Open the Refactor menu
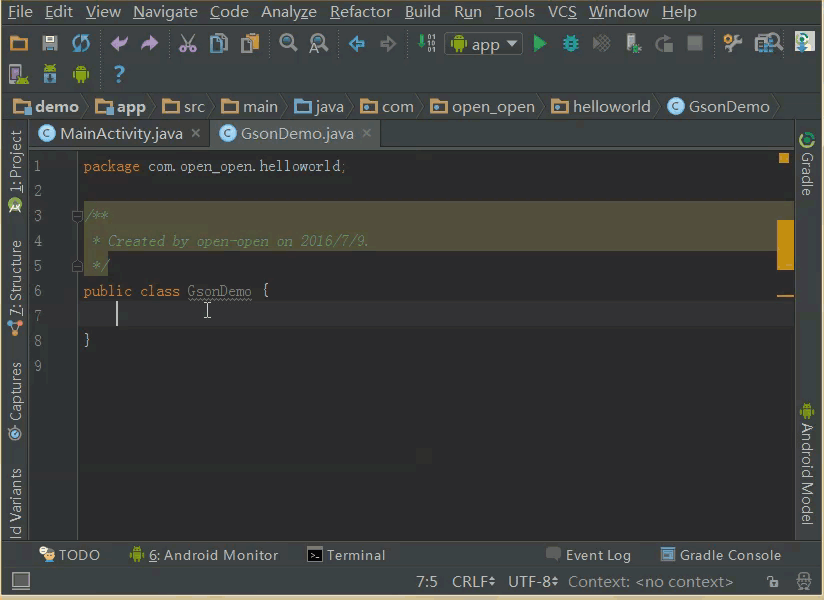 point(360,12)
